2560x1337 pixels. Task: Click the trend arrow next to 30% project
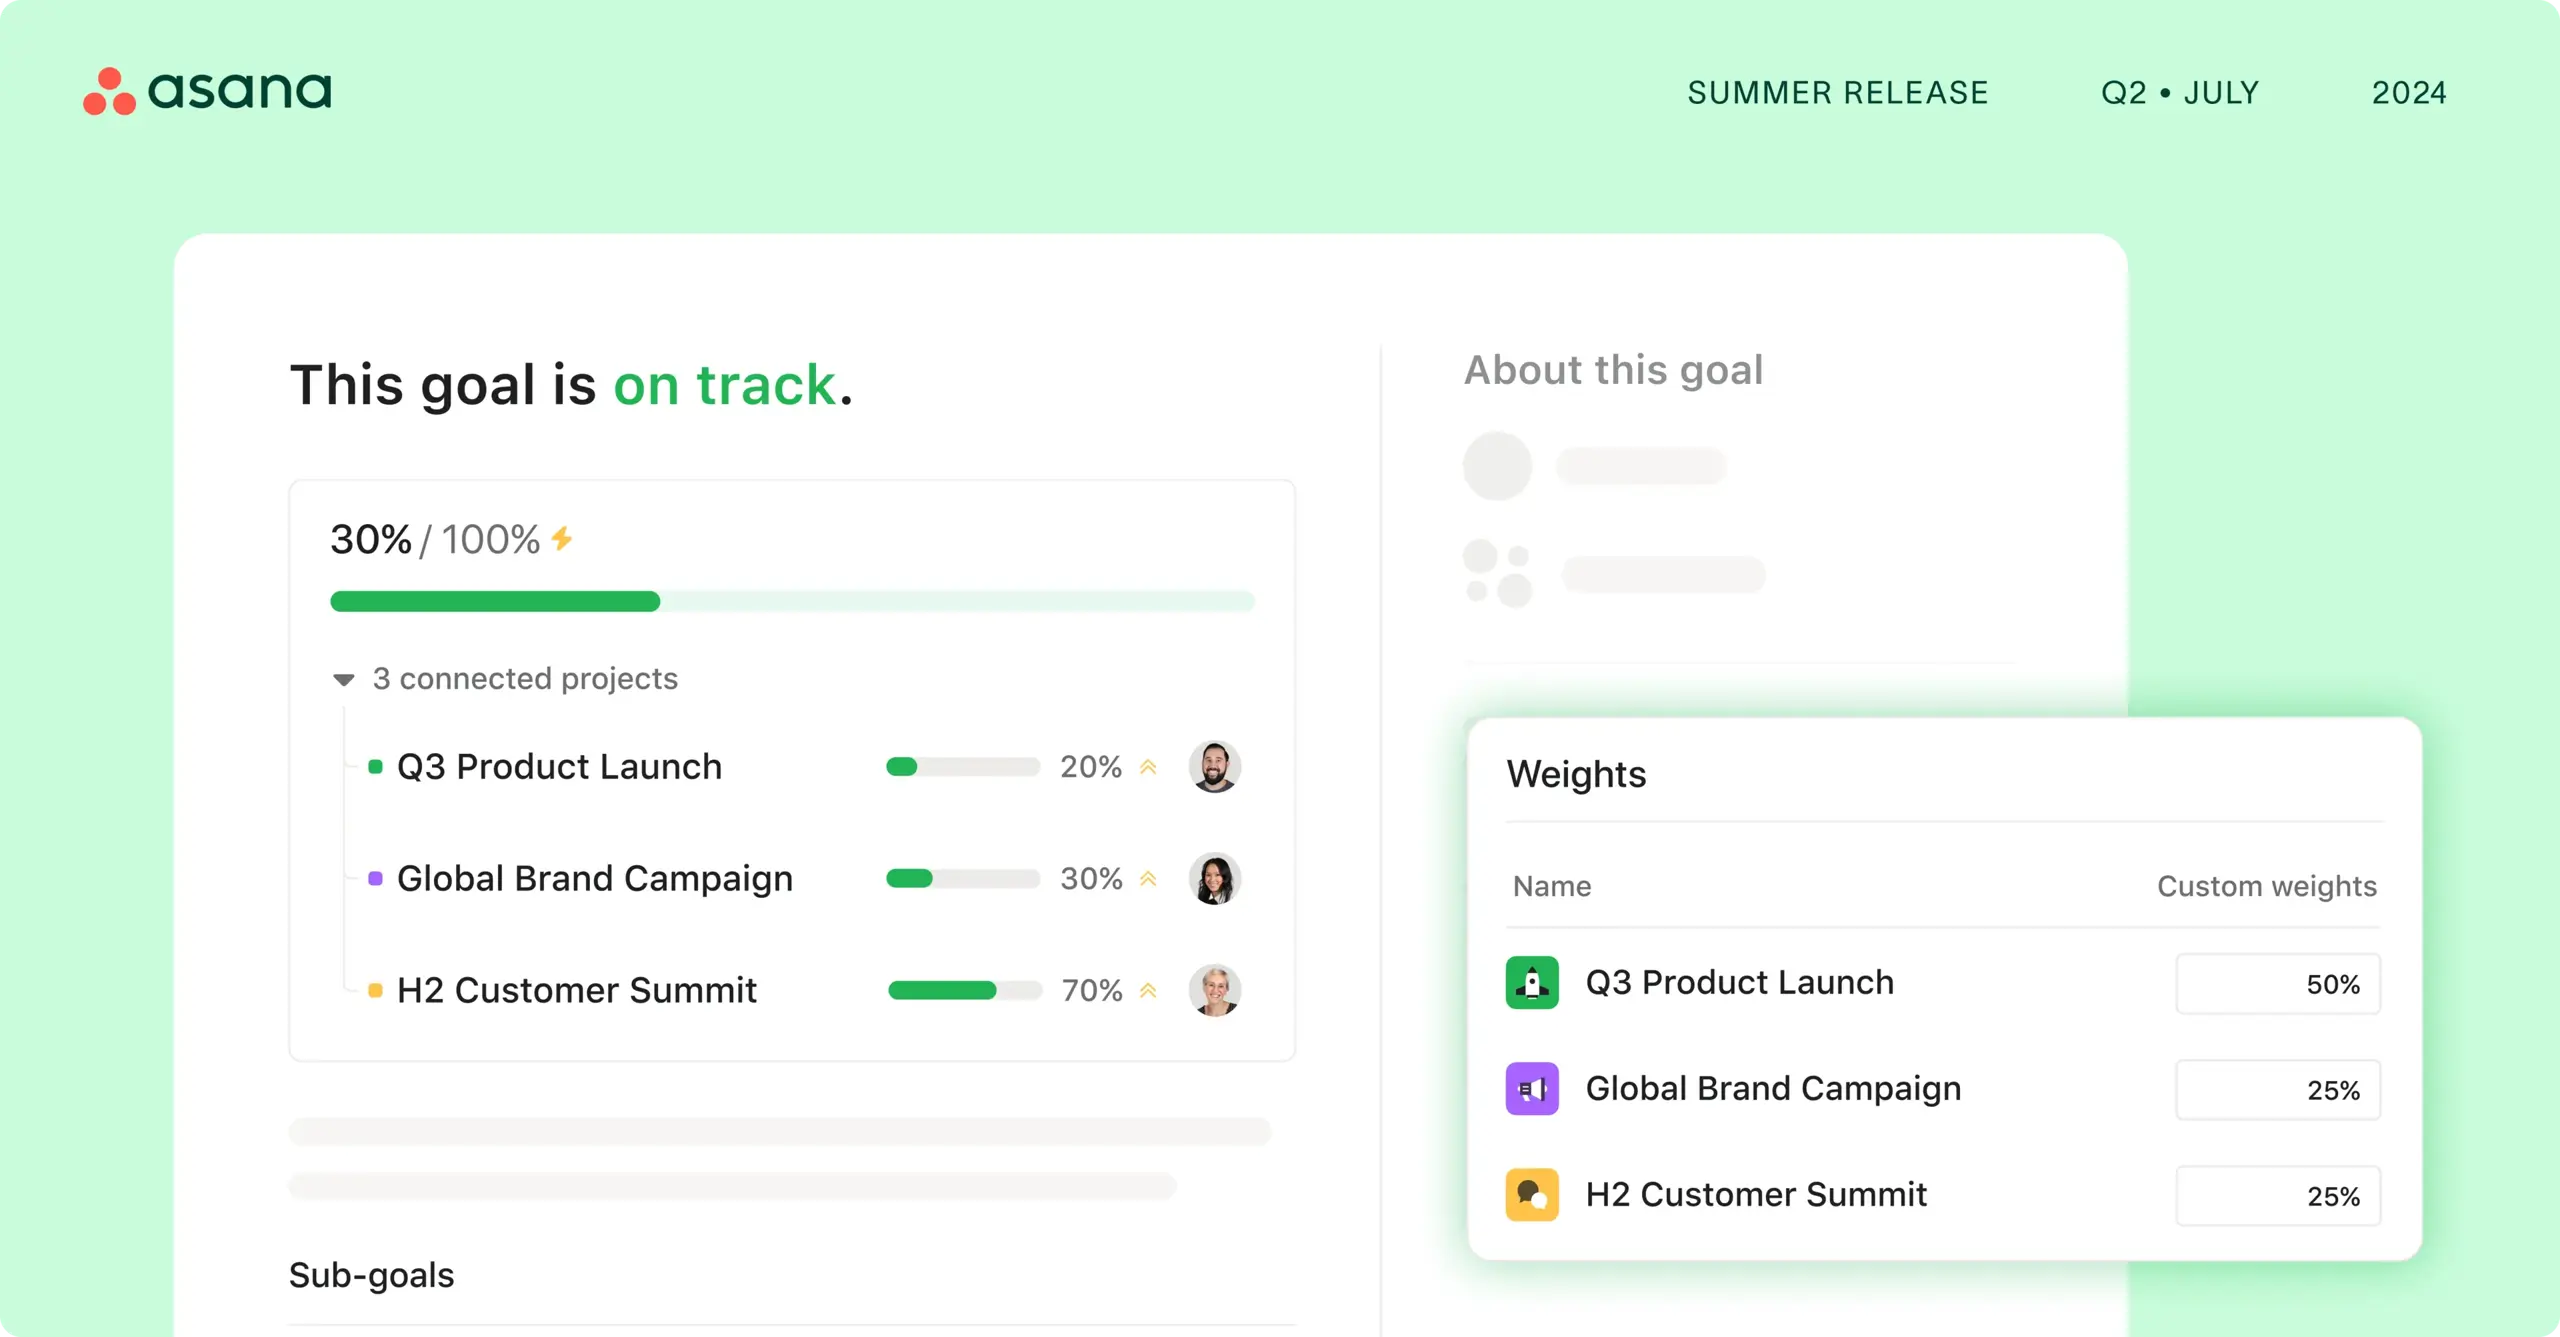point(1148,879)
